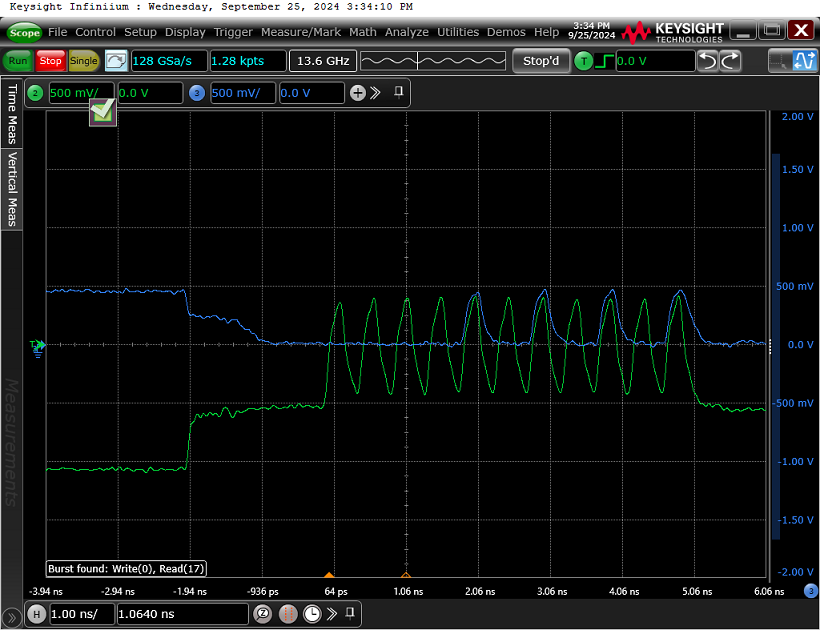Toggle the rising edge trigger slope icon
820x630 pixels.
point(605,61)
